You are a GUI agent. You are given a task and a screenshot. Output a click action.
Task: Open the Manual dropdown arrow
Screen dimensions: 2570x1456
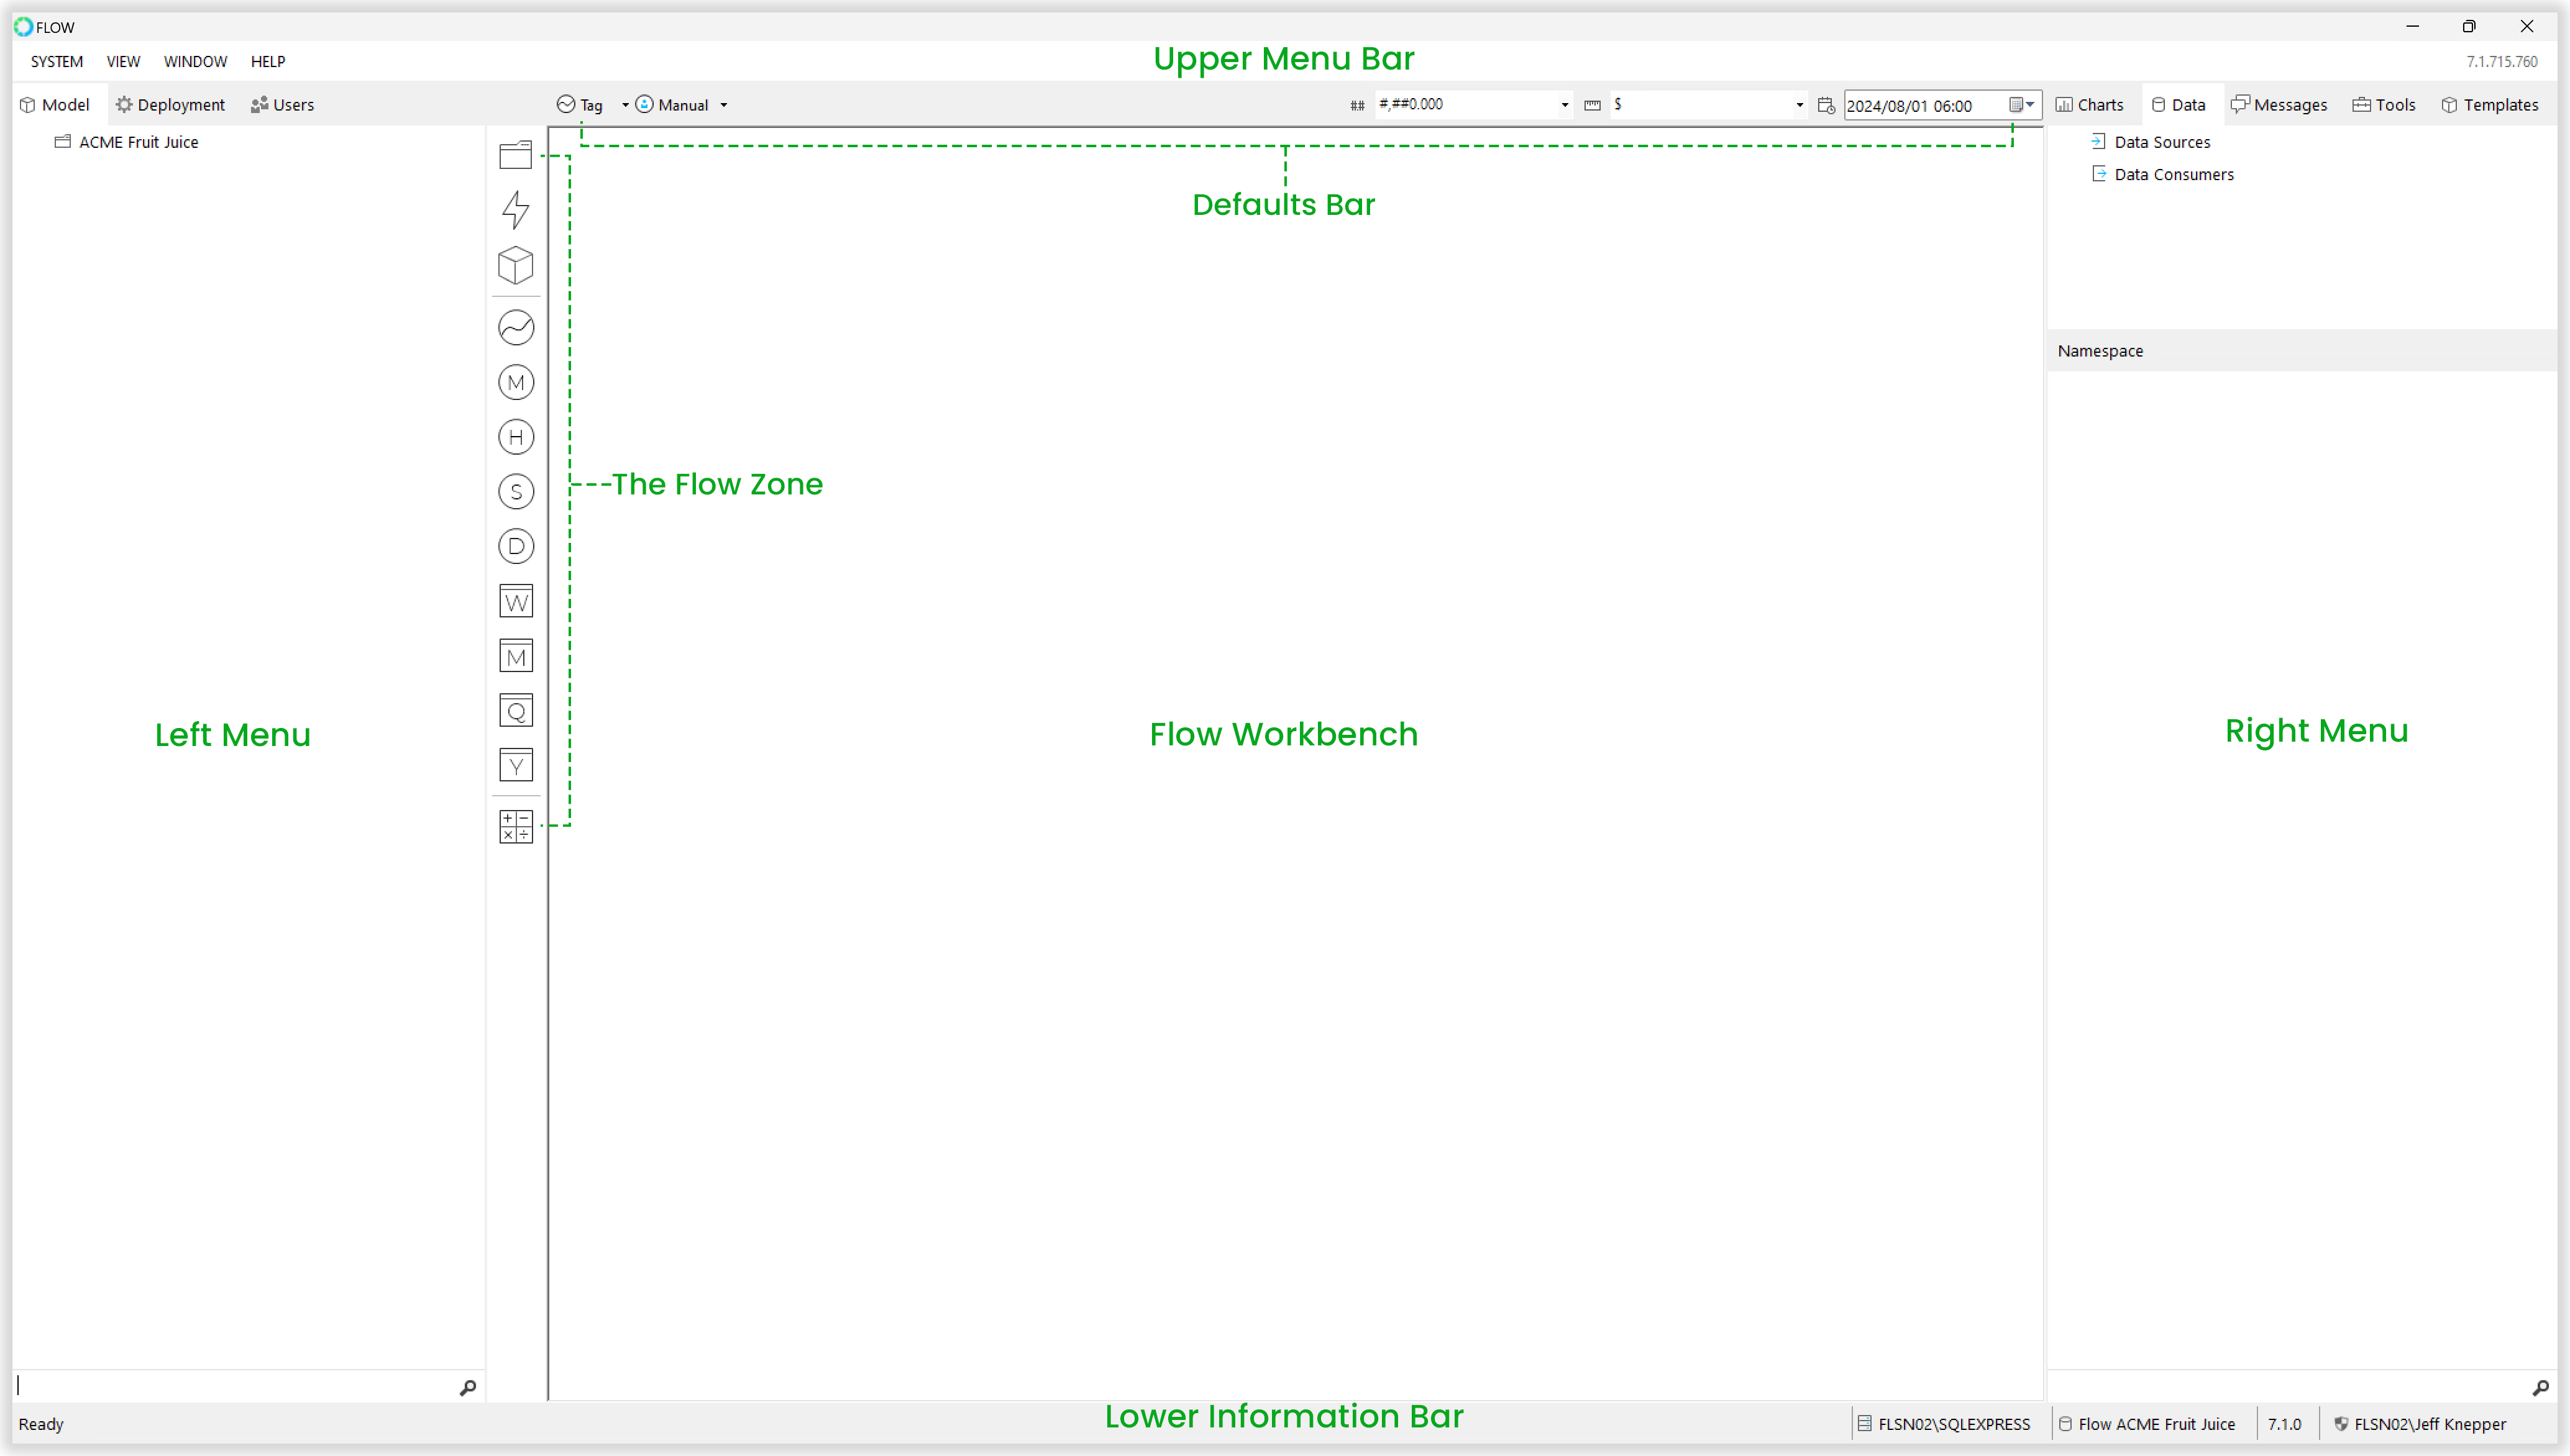[723, 105]
